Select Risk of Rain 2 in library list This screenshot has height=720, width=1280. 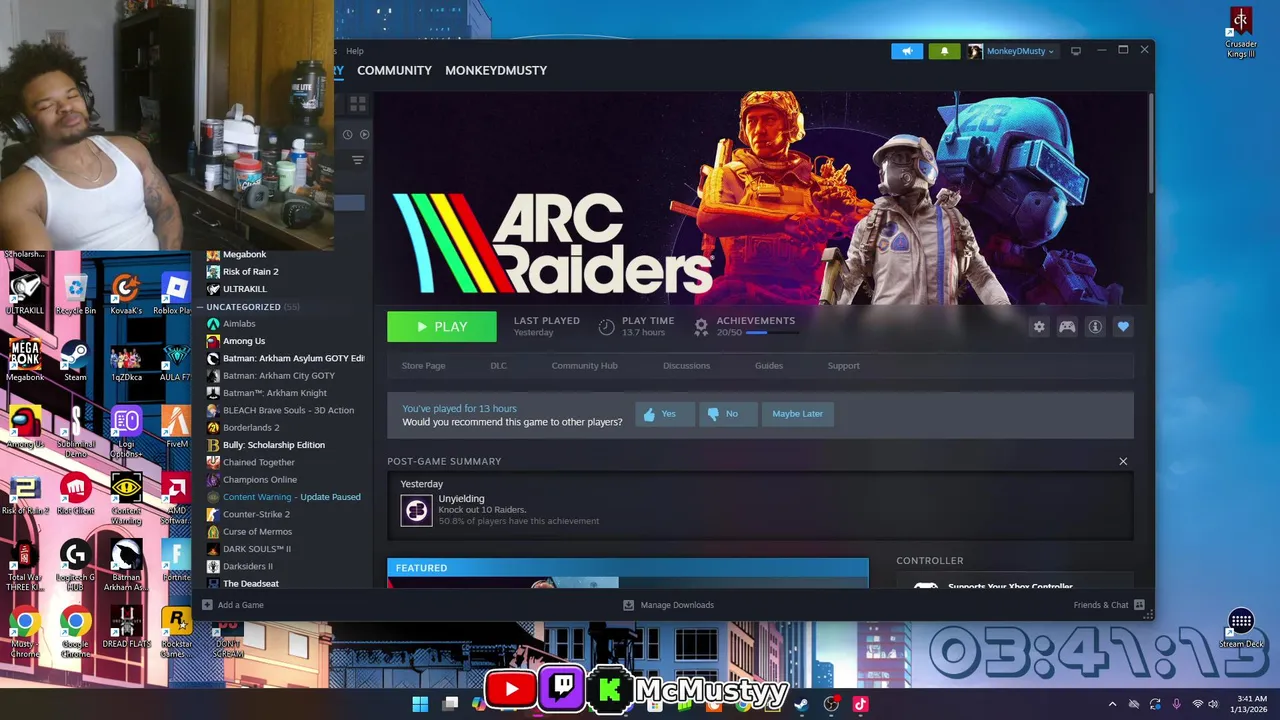(x=250, y=272)
